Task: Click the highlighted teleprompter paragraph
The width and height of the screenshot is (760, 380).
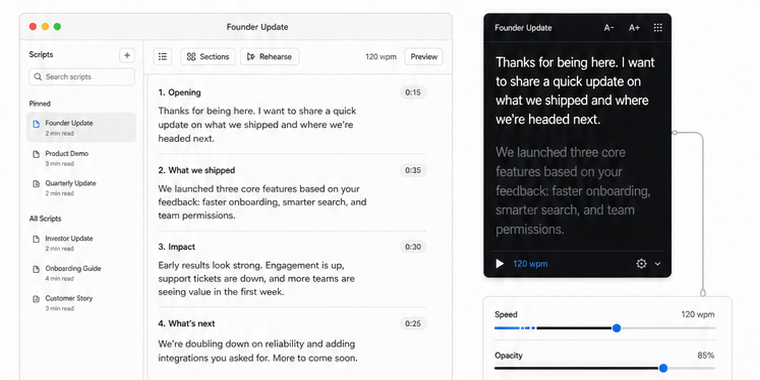Action: coord(575,91)
